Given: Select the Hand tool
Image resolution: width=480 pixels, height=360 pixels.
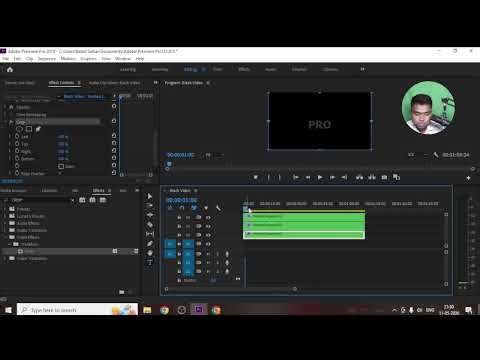Looking at the screenshot, I should click(x=150, y=253).
